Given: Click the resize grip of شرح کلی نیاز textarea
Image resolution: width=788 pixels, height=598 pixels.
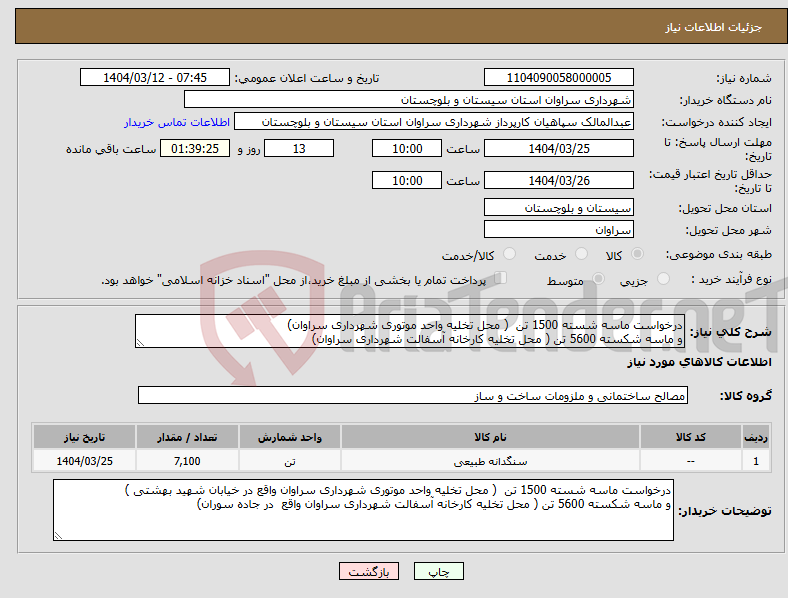Looking at the screenshot, I should pyautogui.click(x=140, y=343).
